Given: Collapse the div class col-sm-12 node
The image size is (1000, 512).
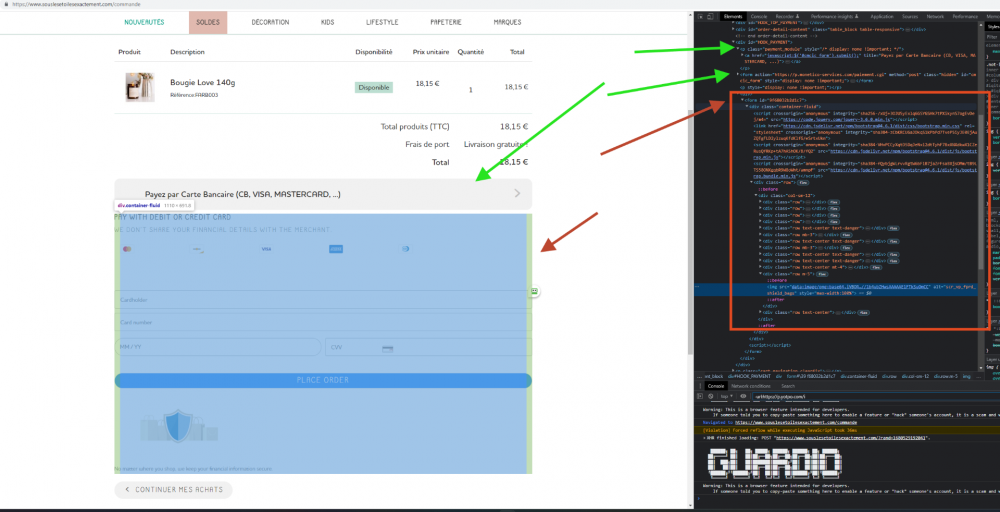Looking at the screenshot, I should [x=756, y=194].
